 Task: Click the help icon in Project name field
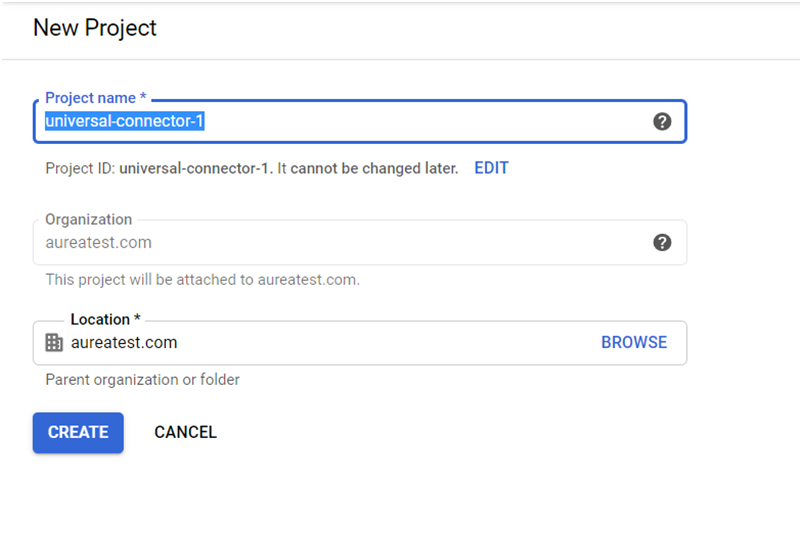(662, 122)
